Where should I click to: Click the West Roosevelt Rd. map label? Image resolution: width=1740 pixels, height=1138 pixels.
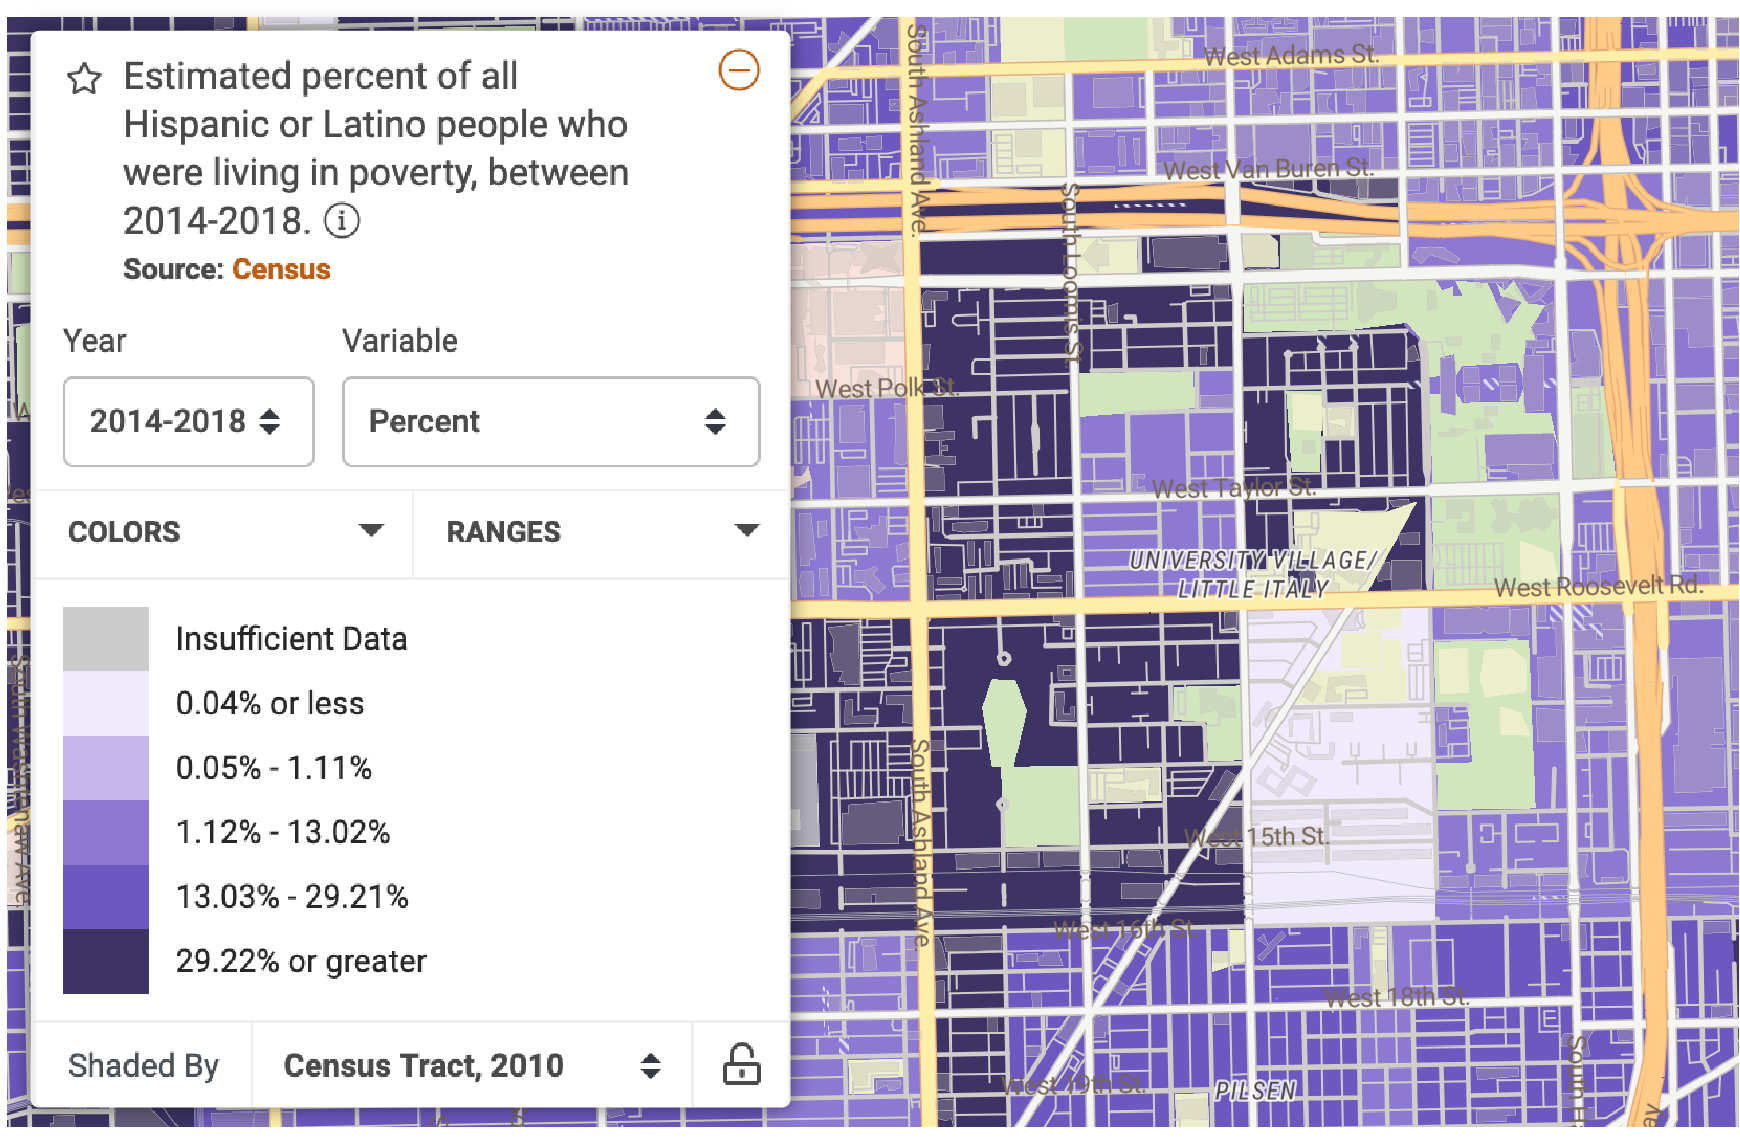[1598, 586]
